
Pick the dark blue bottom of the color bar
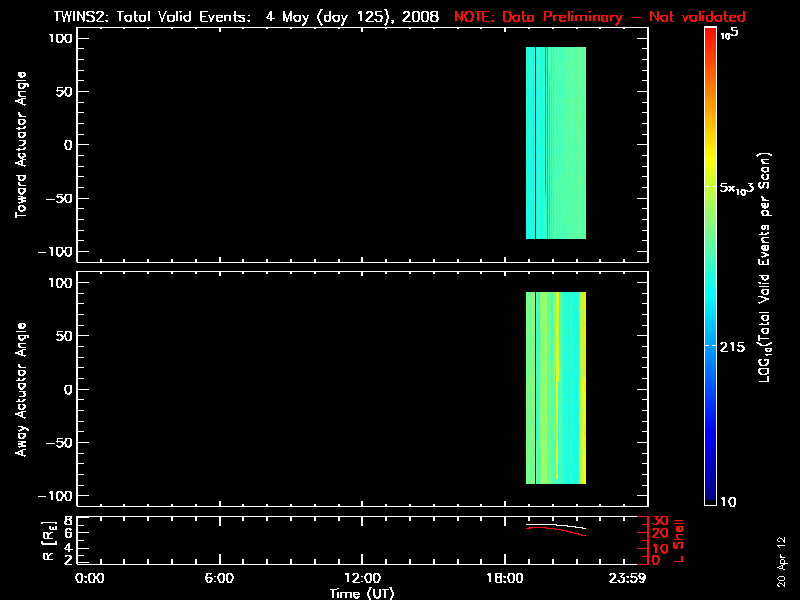pyautogui.click(x=710, y=497)
